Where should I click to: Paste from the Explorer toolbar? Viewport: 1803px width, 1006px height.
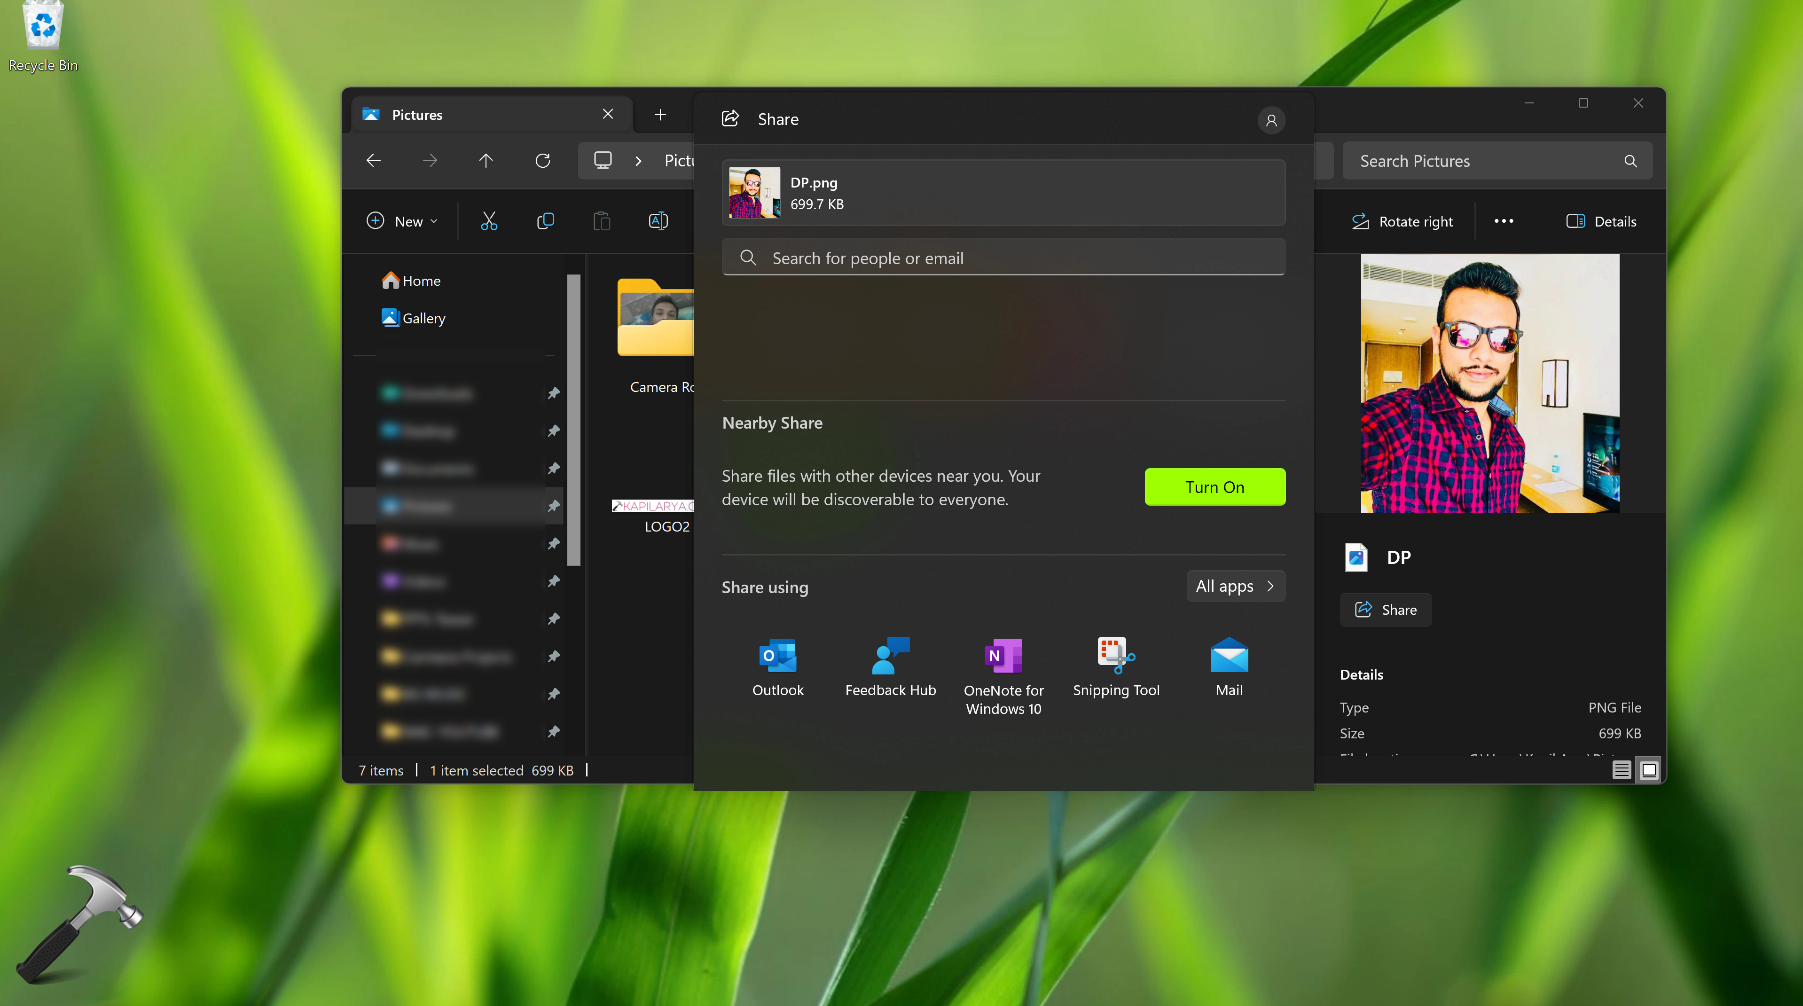point(601,221)
